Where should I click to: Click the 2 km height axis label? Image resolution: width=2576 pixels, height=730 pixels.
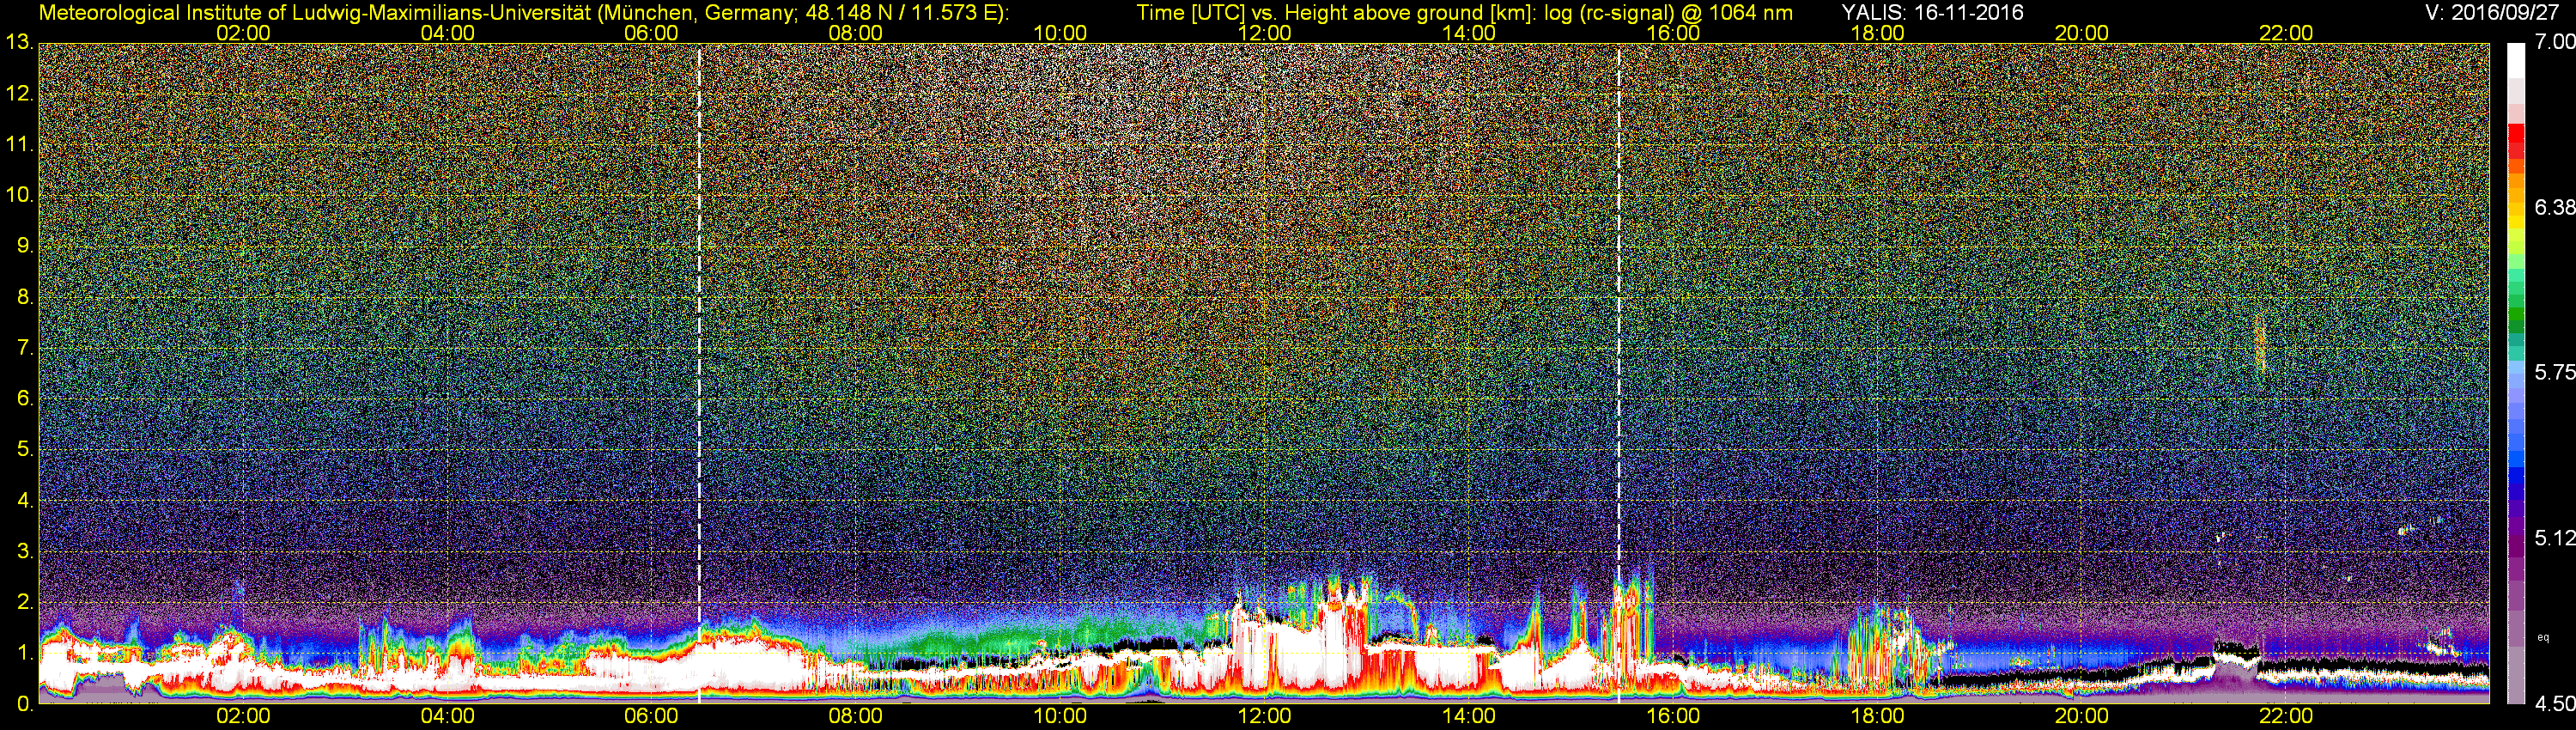click(x=24, y=602)
